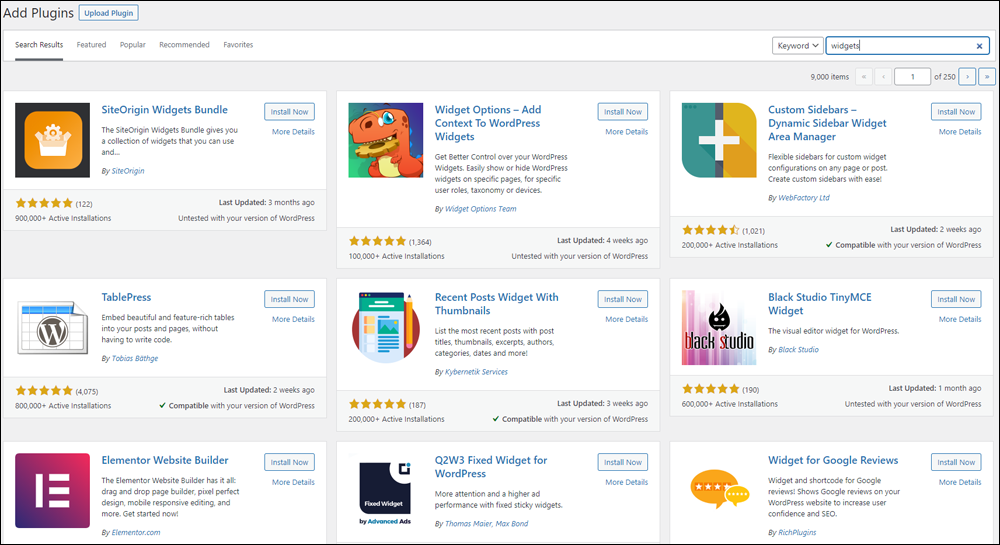Click the Custom Sidebars plus plugin icon
The width and height of the screenshot is (1000, 545).
(x=719, y=140)
